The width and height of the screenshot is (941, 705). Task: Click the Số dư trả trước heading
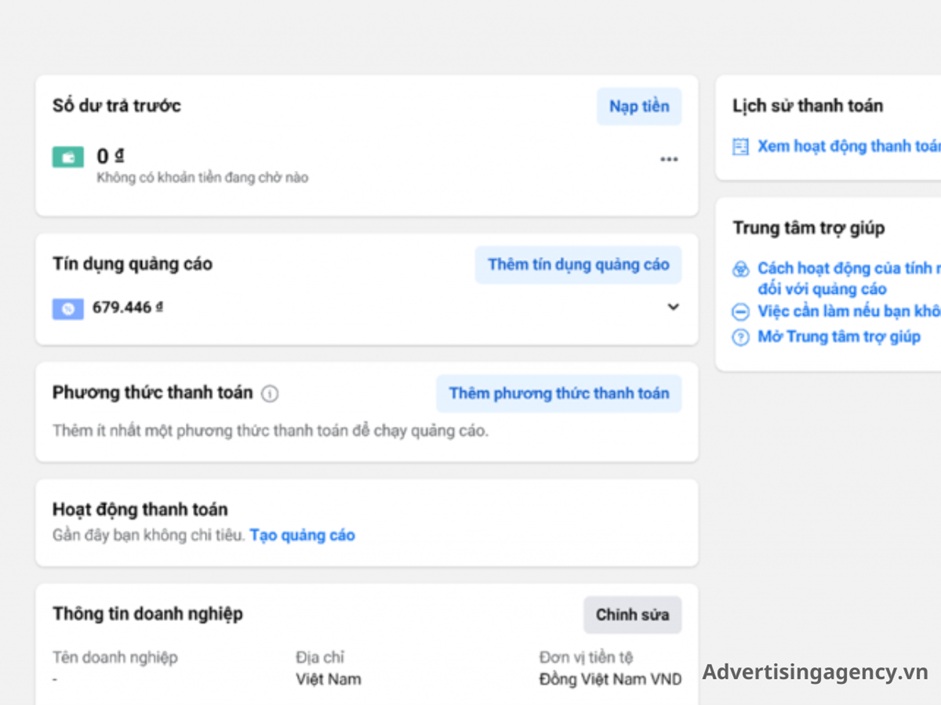(116, 106)
